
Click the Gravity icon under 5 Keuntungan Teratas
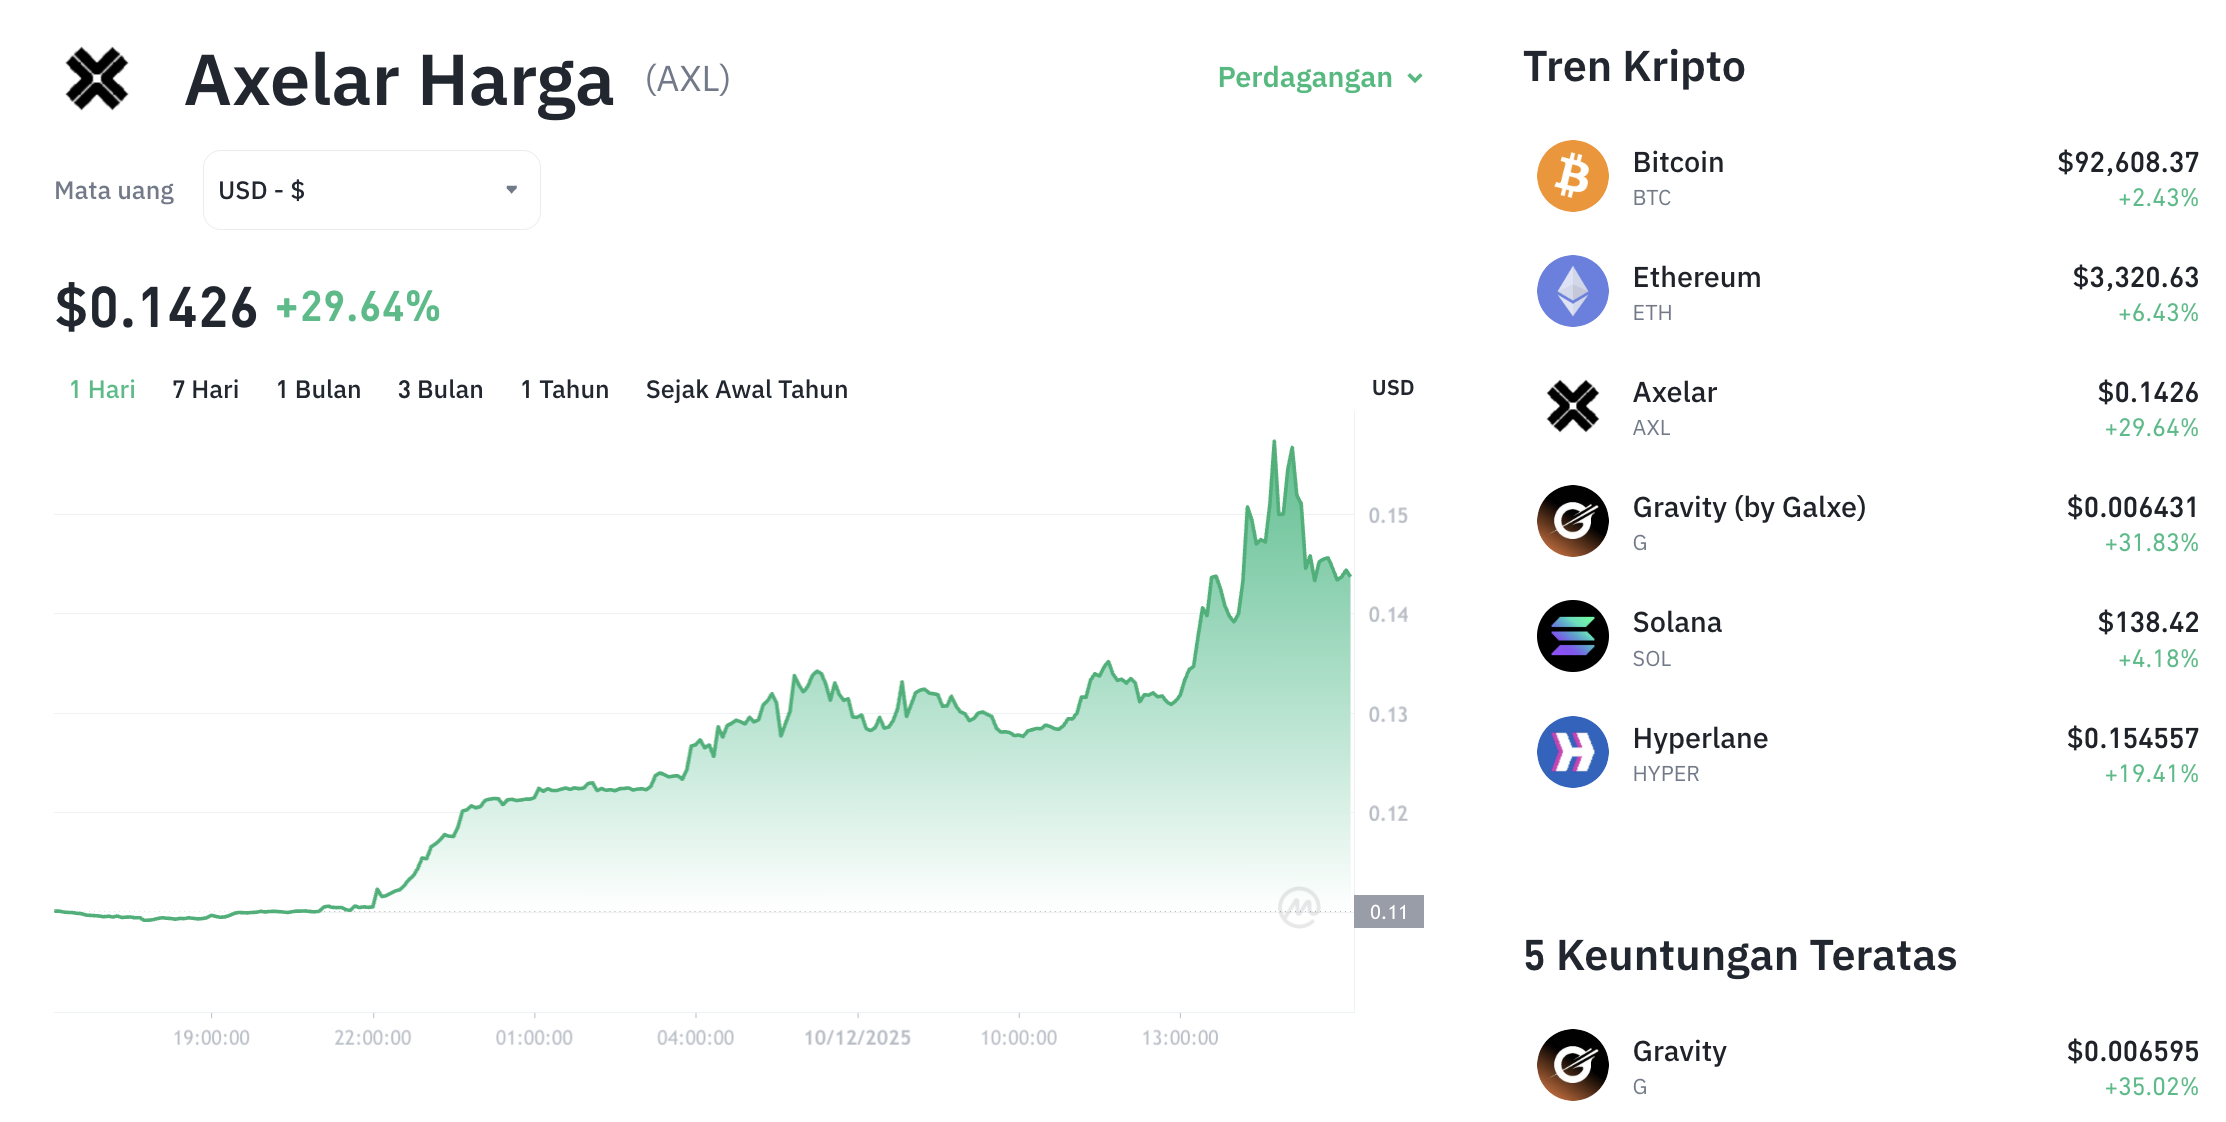click(x=1572, y=1065)
